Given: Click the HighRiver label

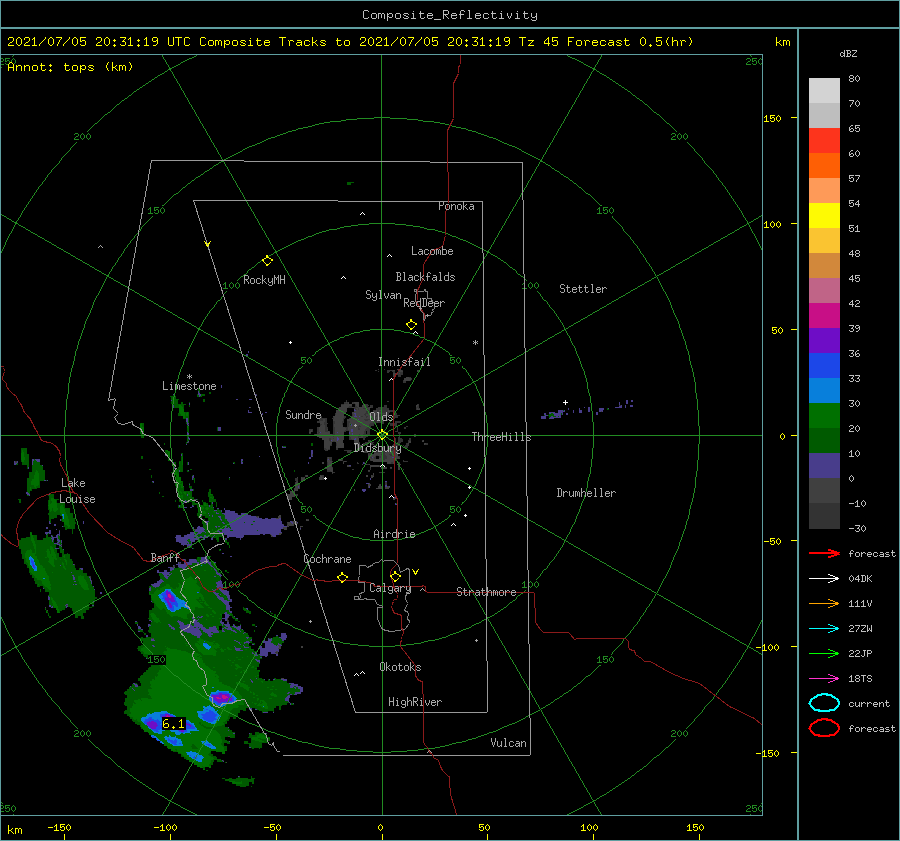Looking at the screenshot, I should coord(414,702).
